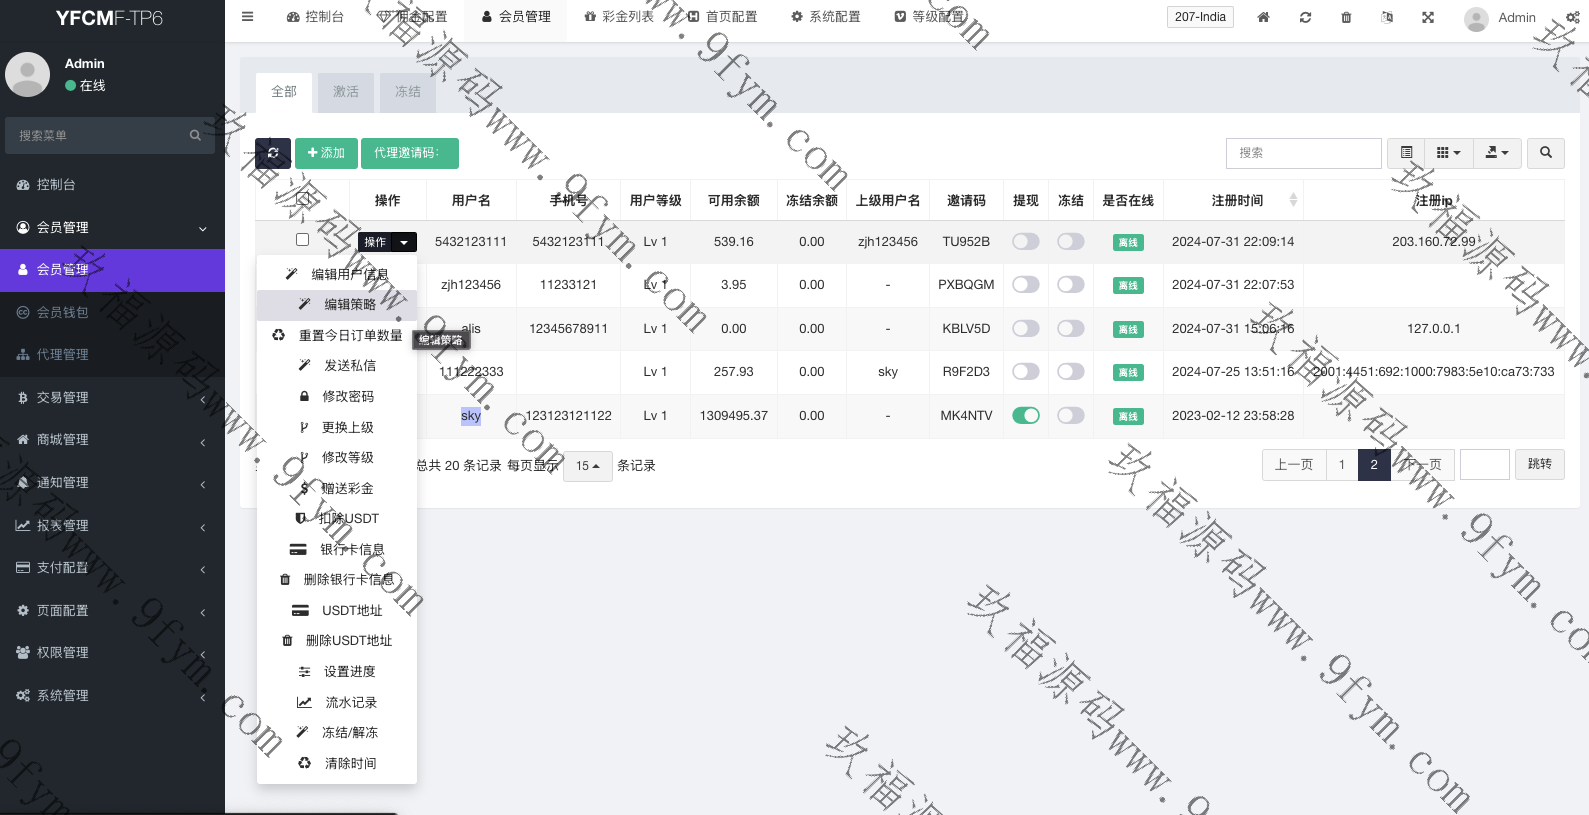
Task: Click the green 添加 button
Action: click(326, 153)
